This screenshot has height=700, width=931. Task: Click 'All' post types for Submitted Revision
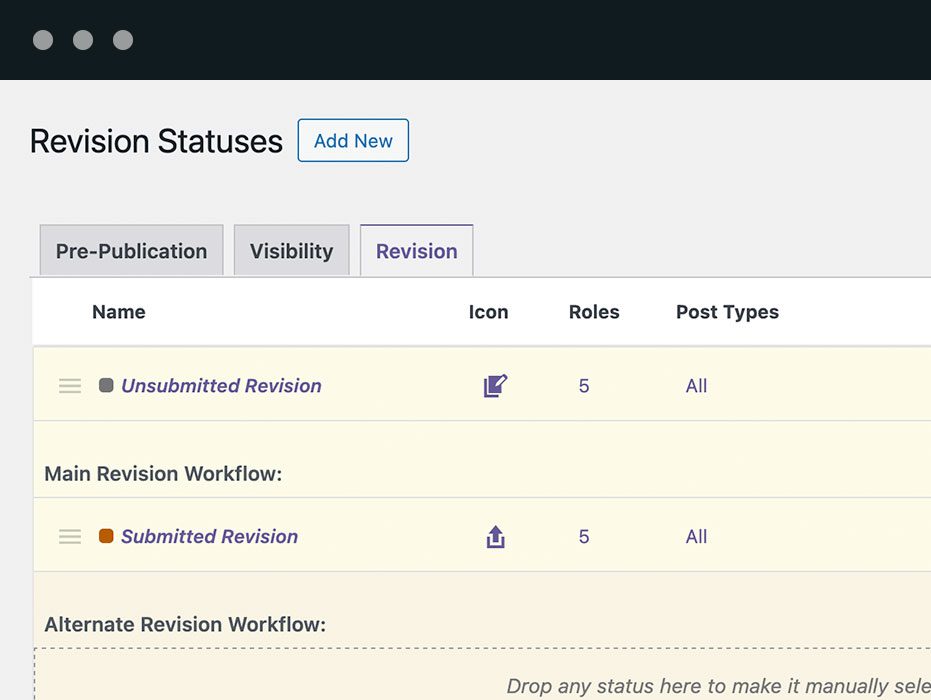coord(696,537)
